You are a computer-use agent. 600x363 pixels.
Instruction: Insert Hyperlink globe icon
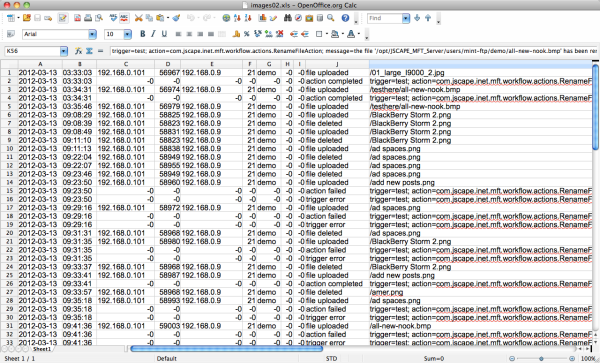pyautogui.click(x=226, y=18)
